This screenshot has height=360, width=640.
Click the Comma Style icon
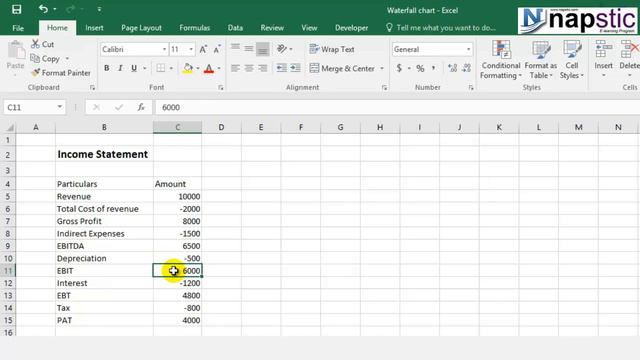[433, 68]
